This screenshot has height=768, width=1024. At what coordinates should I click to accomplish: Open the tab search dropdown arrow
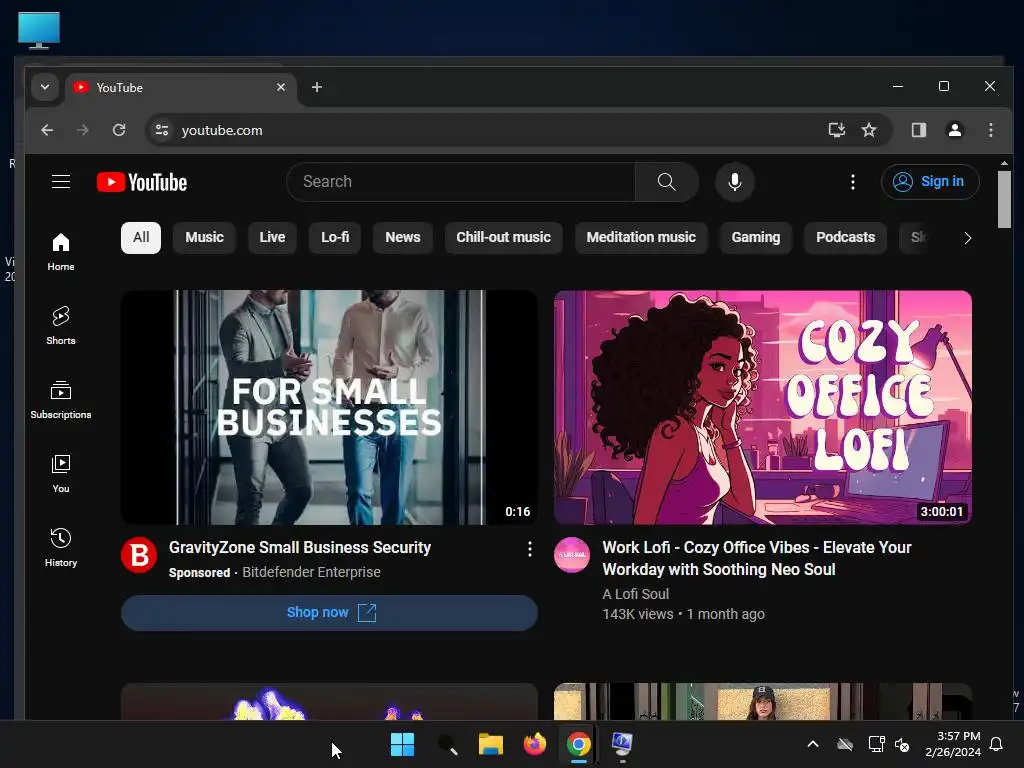(45, 87)
